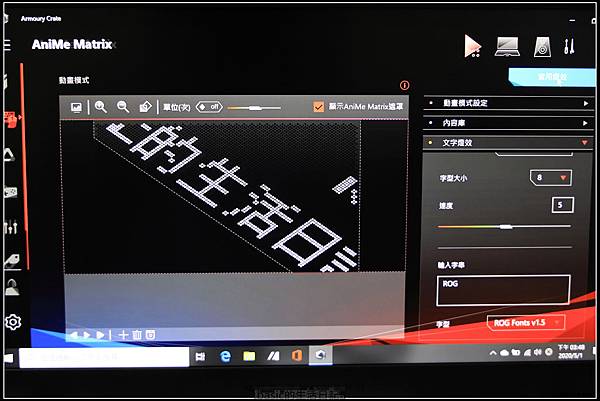Launch Microsoft Edge from the taskbar
This screenshot has width=600, height=401.
[225, 357]
